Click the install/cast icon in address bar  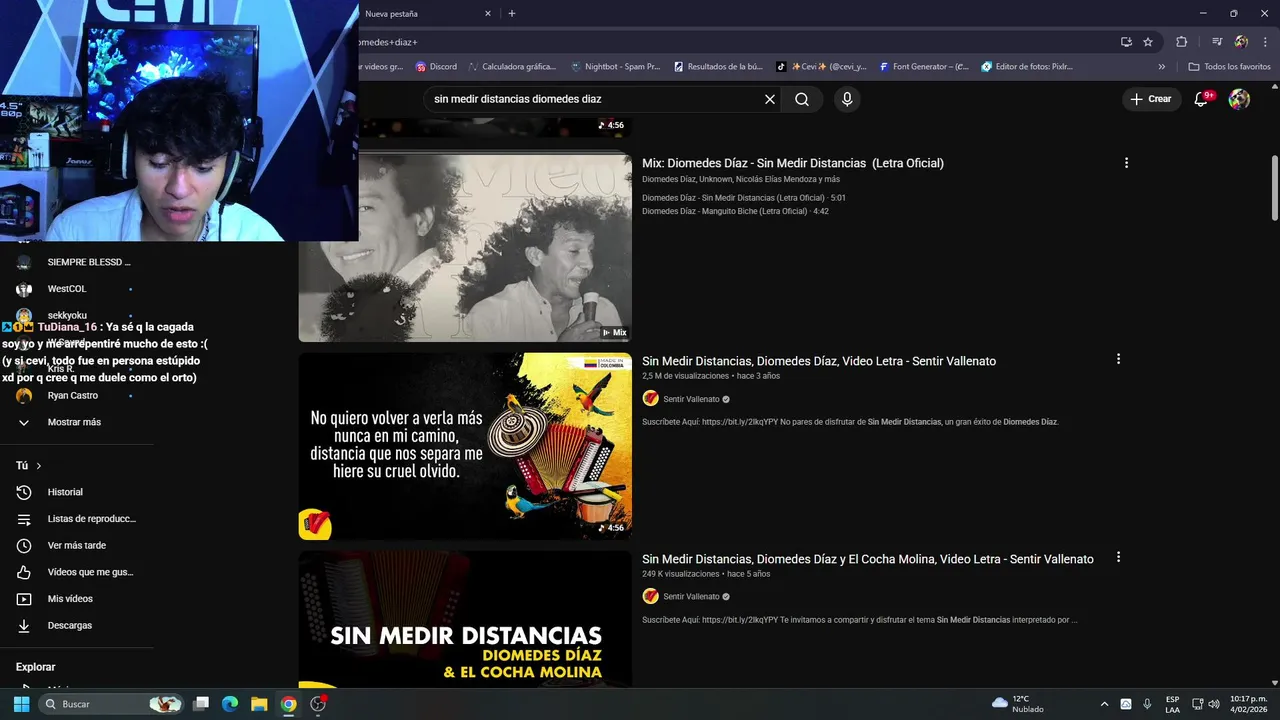click(x=1126, y=42)
